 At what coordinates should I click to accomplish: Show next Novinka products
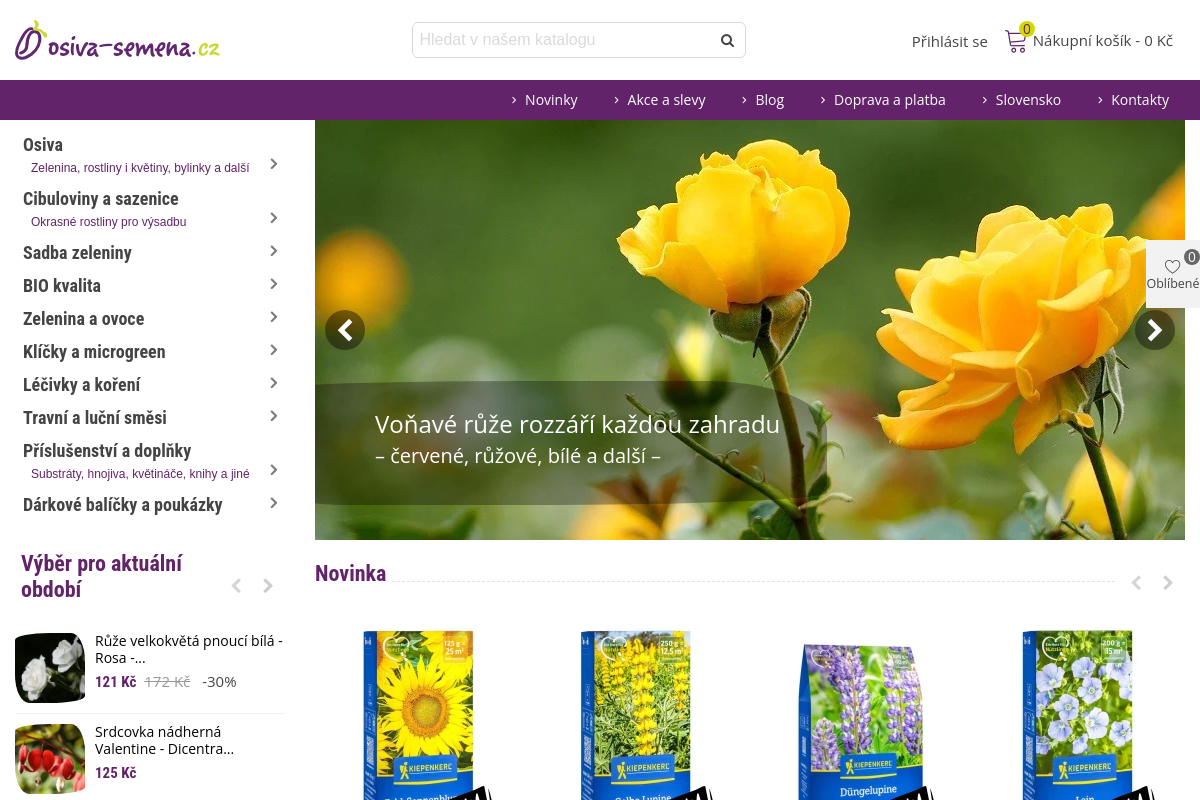[1167, 583]
